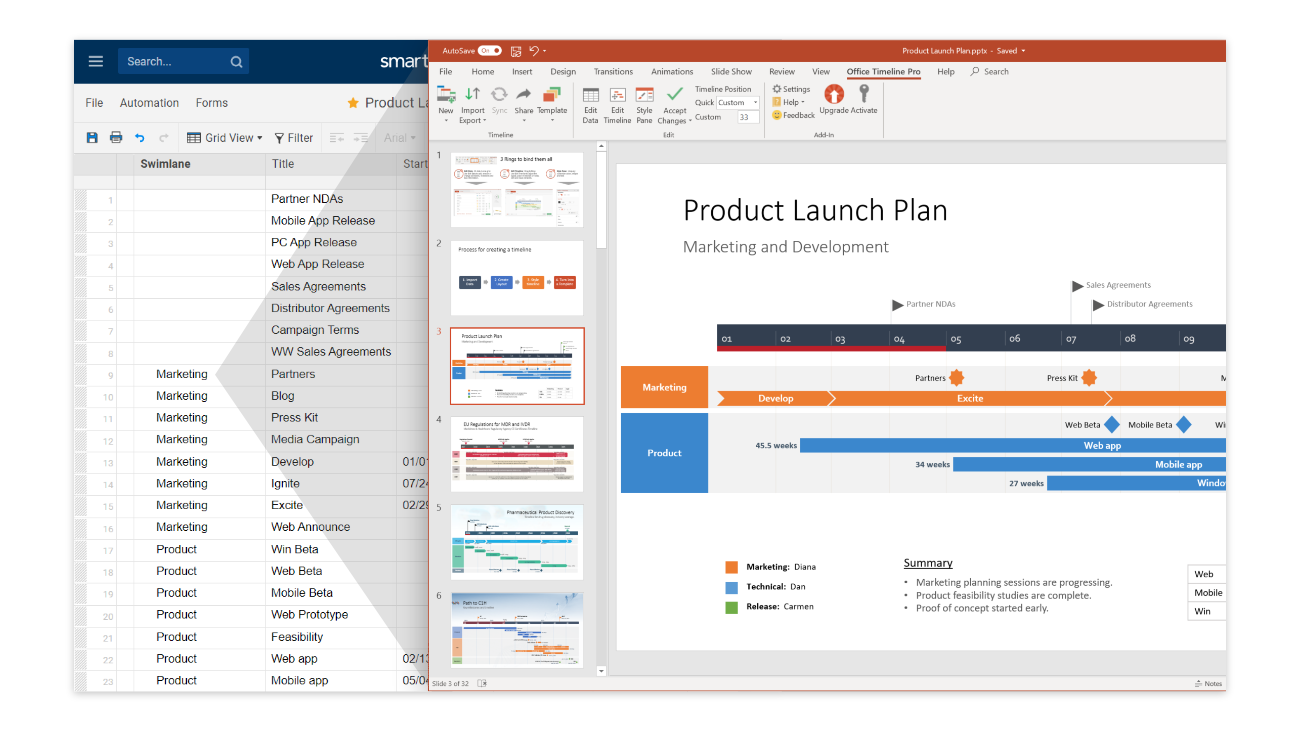Click the Smartsheet print icon

tap(116, 138)
